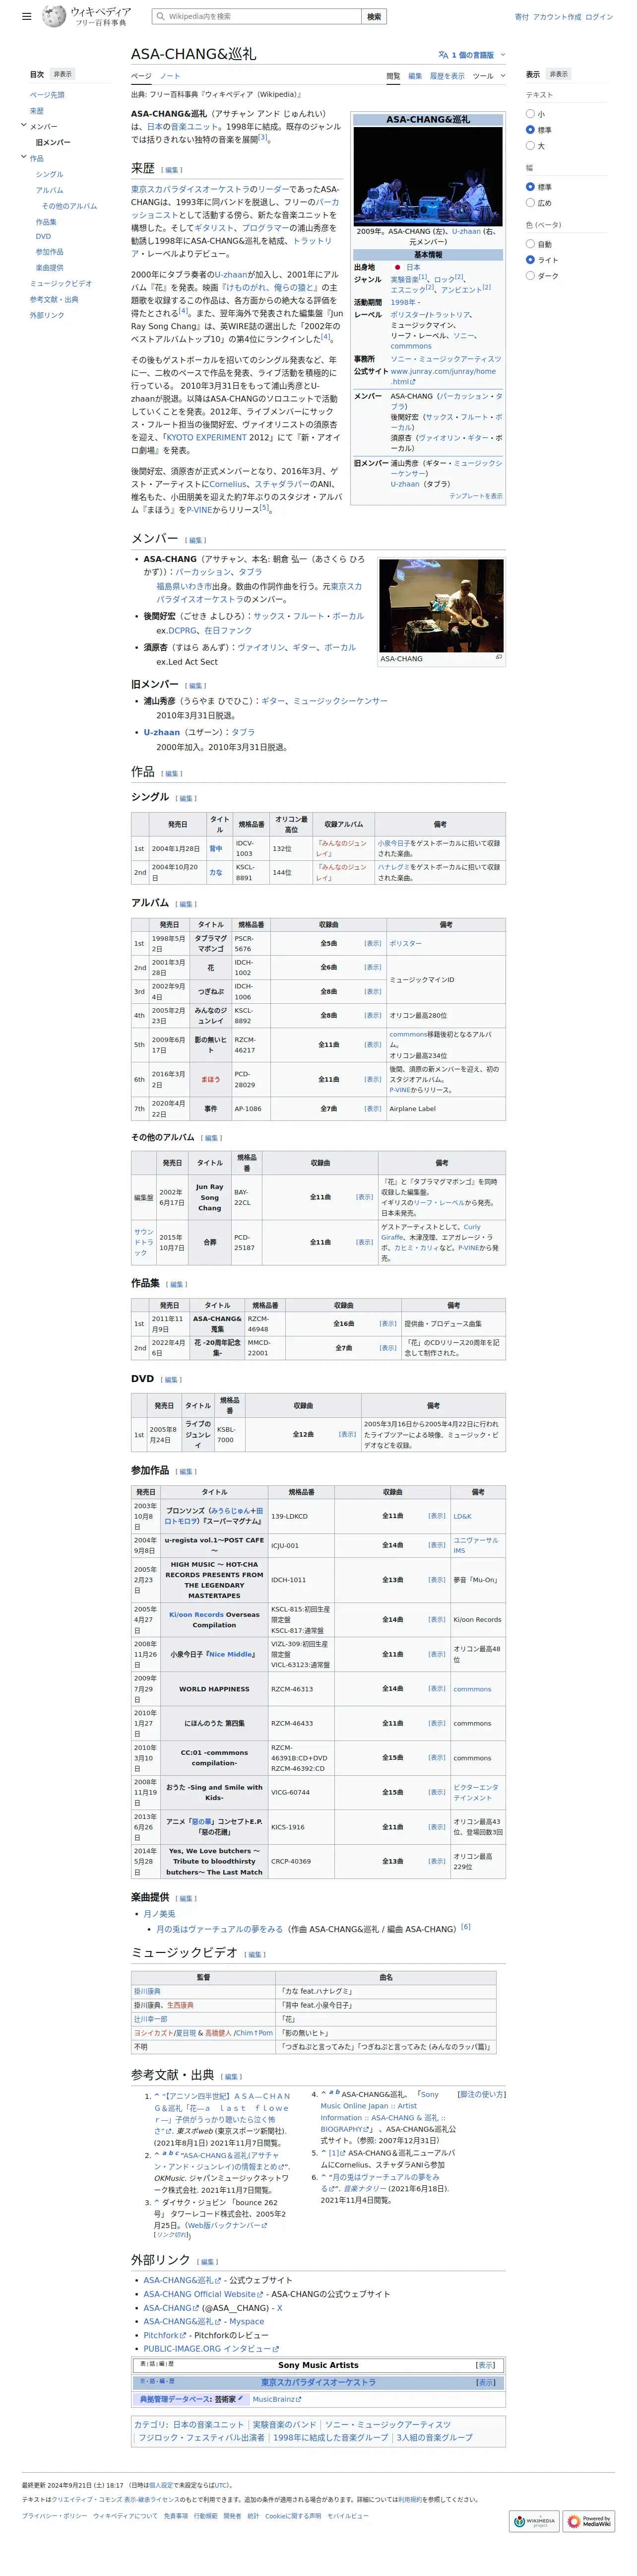637x2576 pixels.
Task: Open the ASA-CHANG Official Website link
Action: point(203,2293)
